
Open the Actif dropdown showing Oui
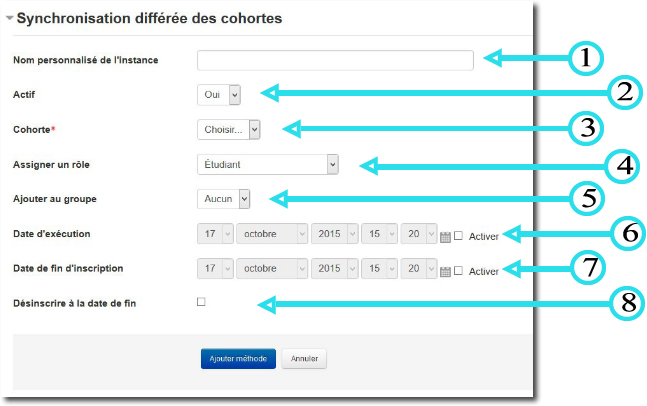(219, 94)
